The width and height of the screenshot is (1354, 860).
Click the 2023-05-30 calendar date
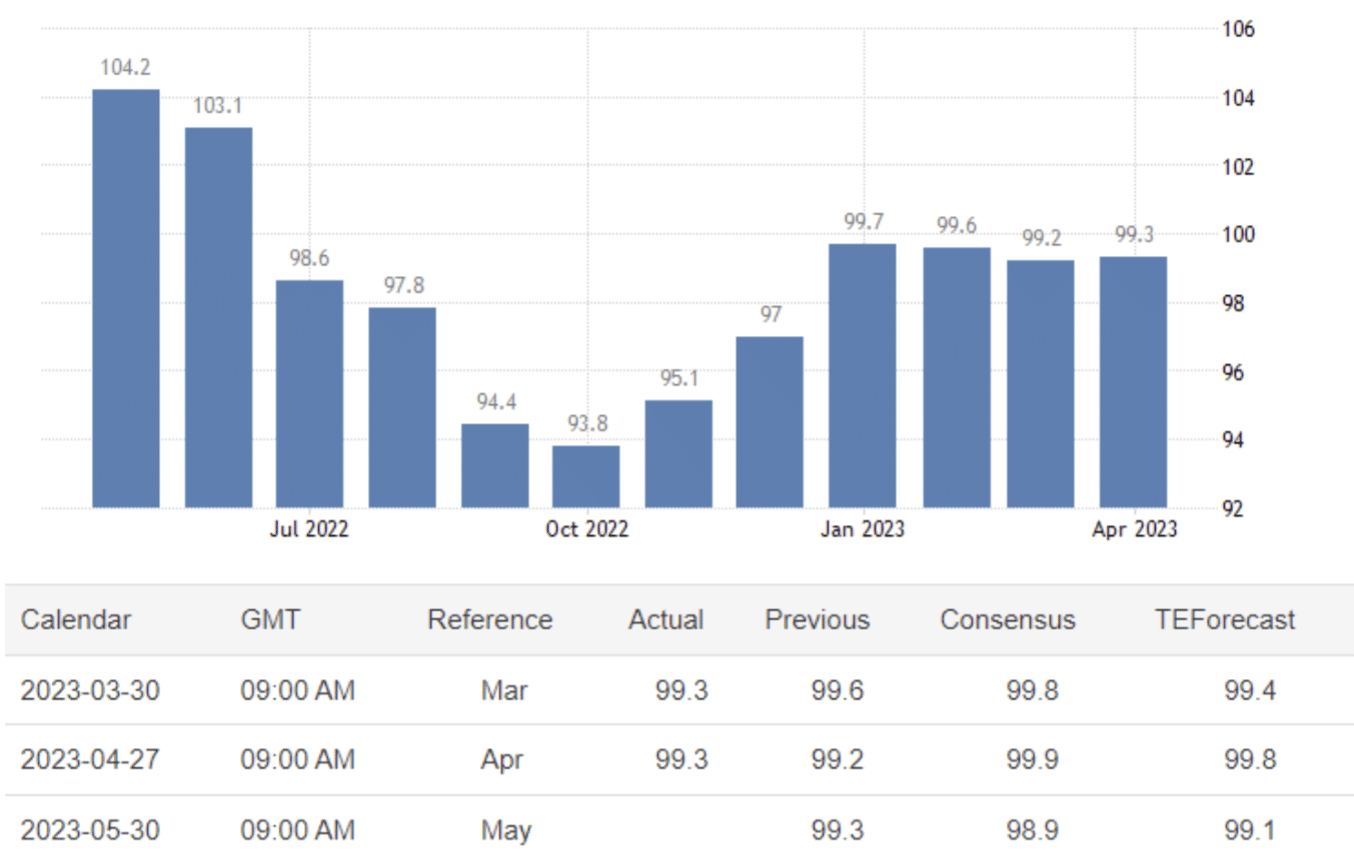click(x=90, y=831)
